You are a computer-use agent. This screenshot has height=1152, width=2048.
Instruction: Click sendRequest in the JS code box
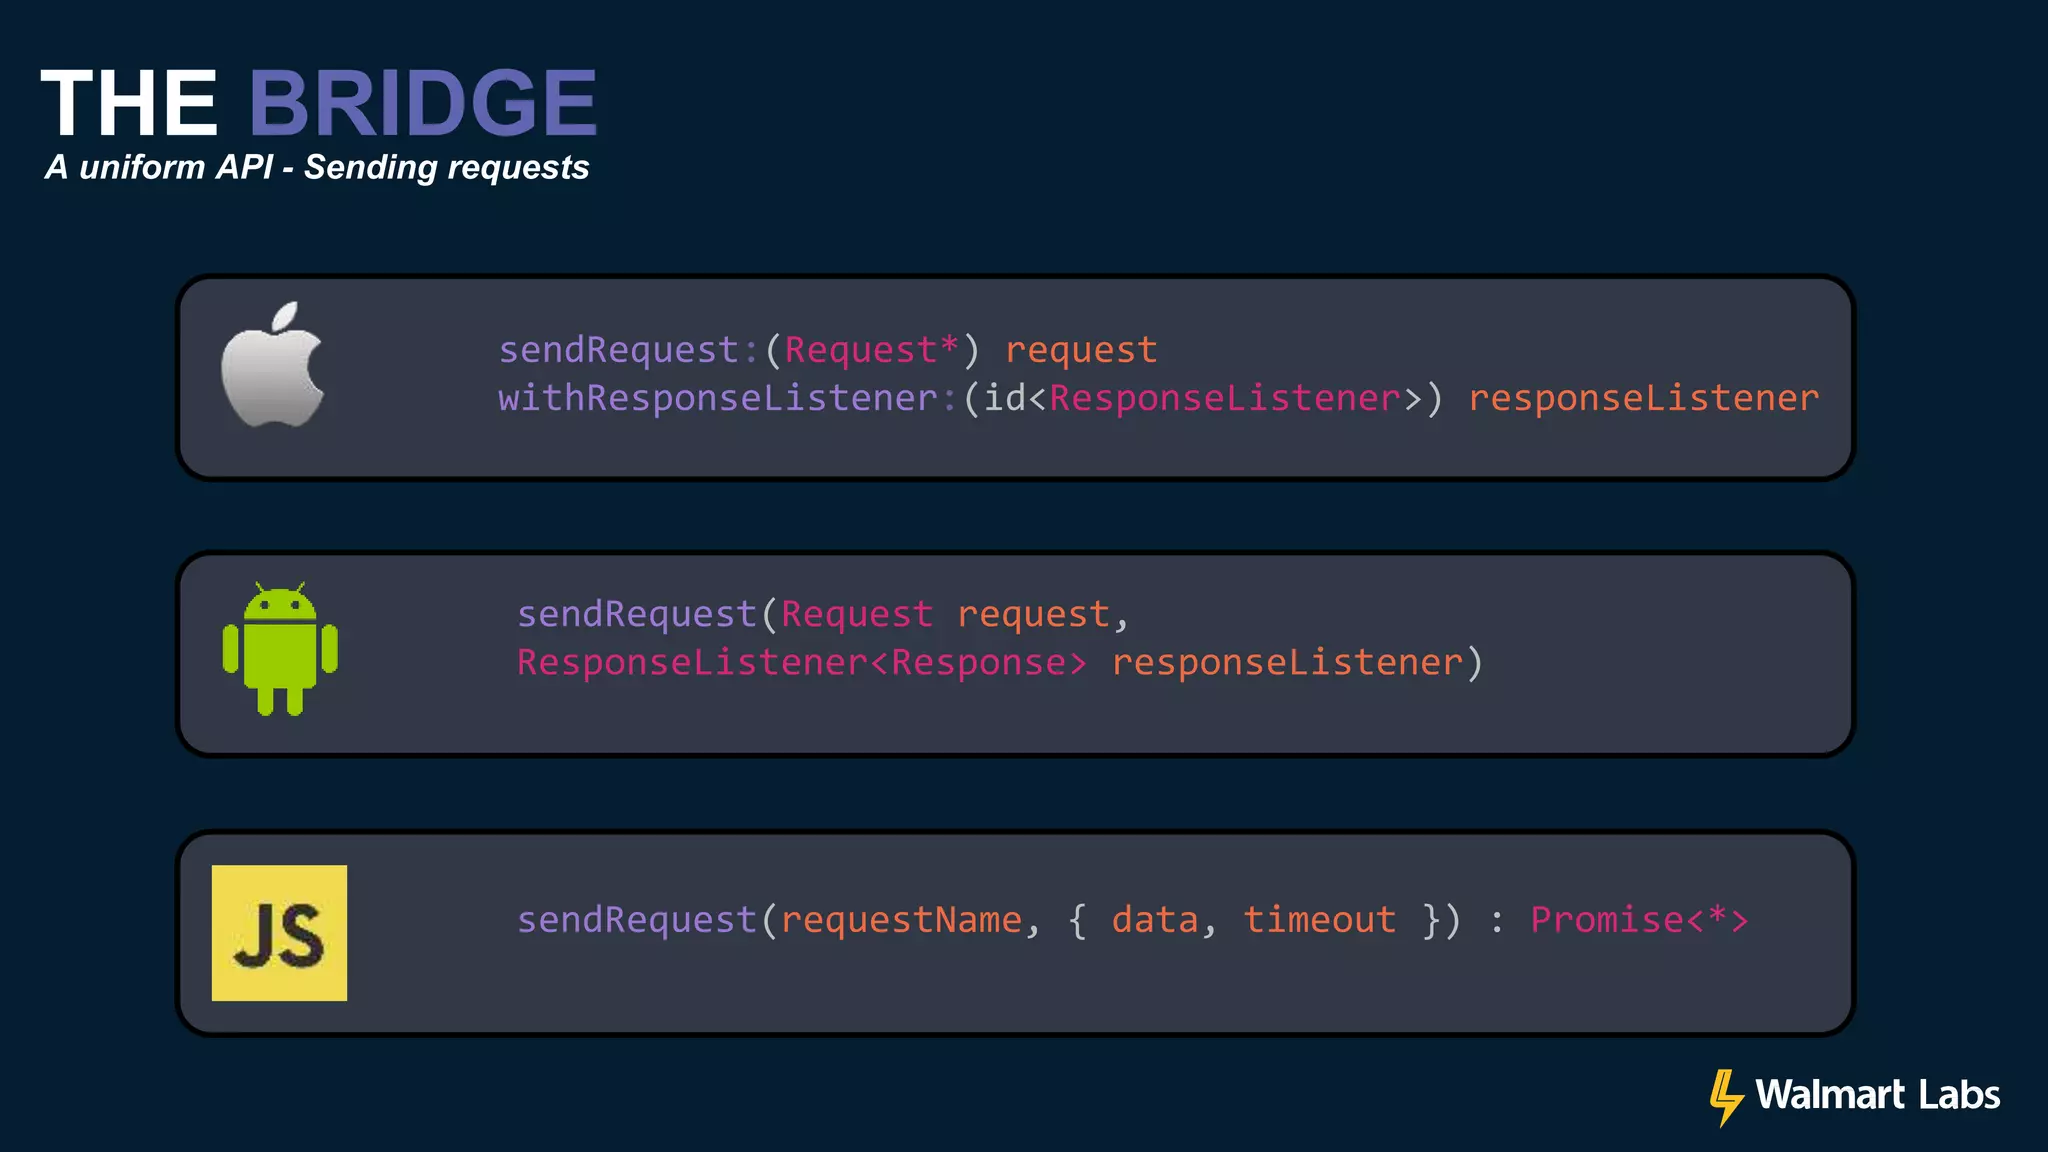pos(637,920)
